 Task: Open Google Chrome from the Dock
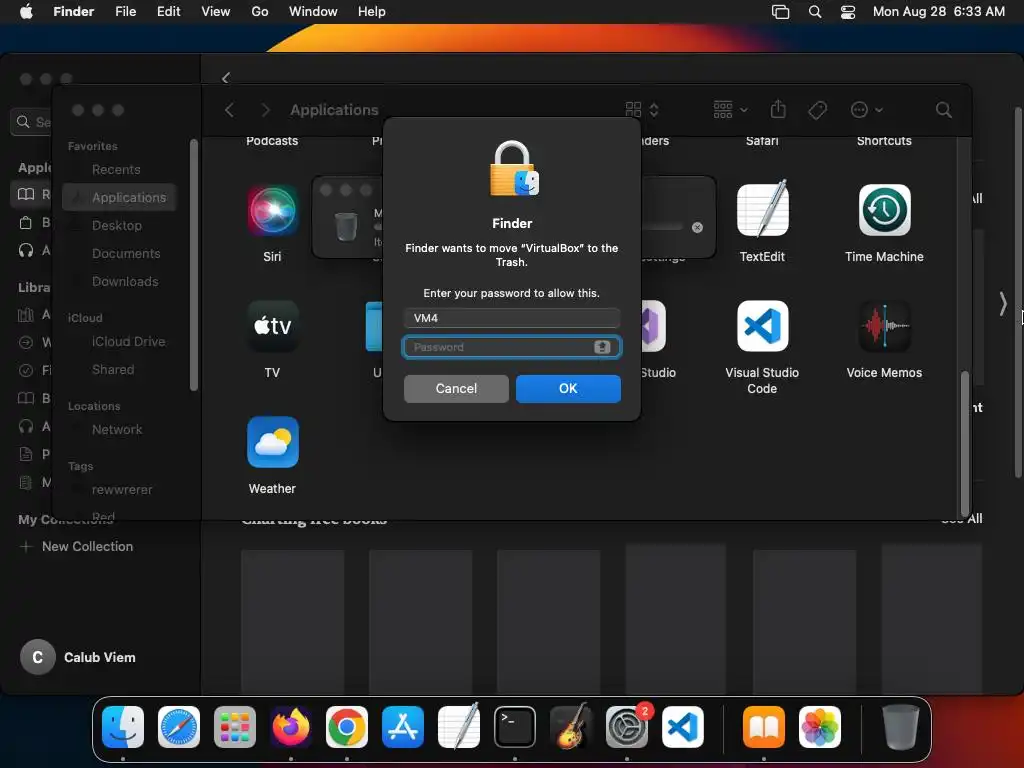click(347, 727)
